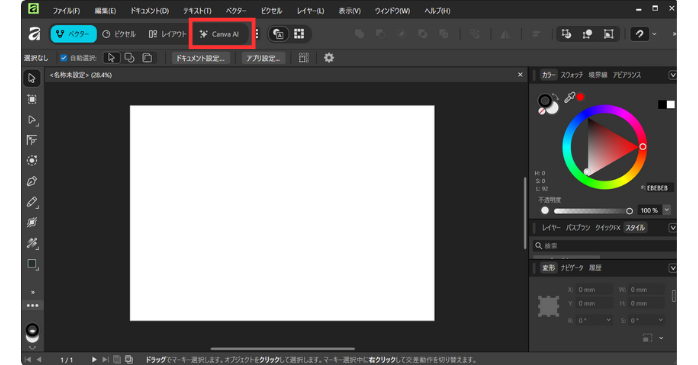698x365 pixels.
Task: Open the R rotation dropdown
Action: point(609,320)
